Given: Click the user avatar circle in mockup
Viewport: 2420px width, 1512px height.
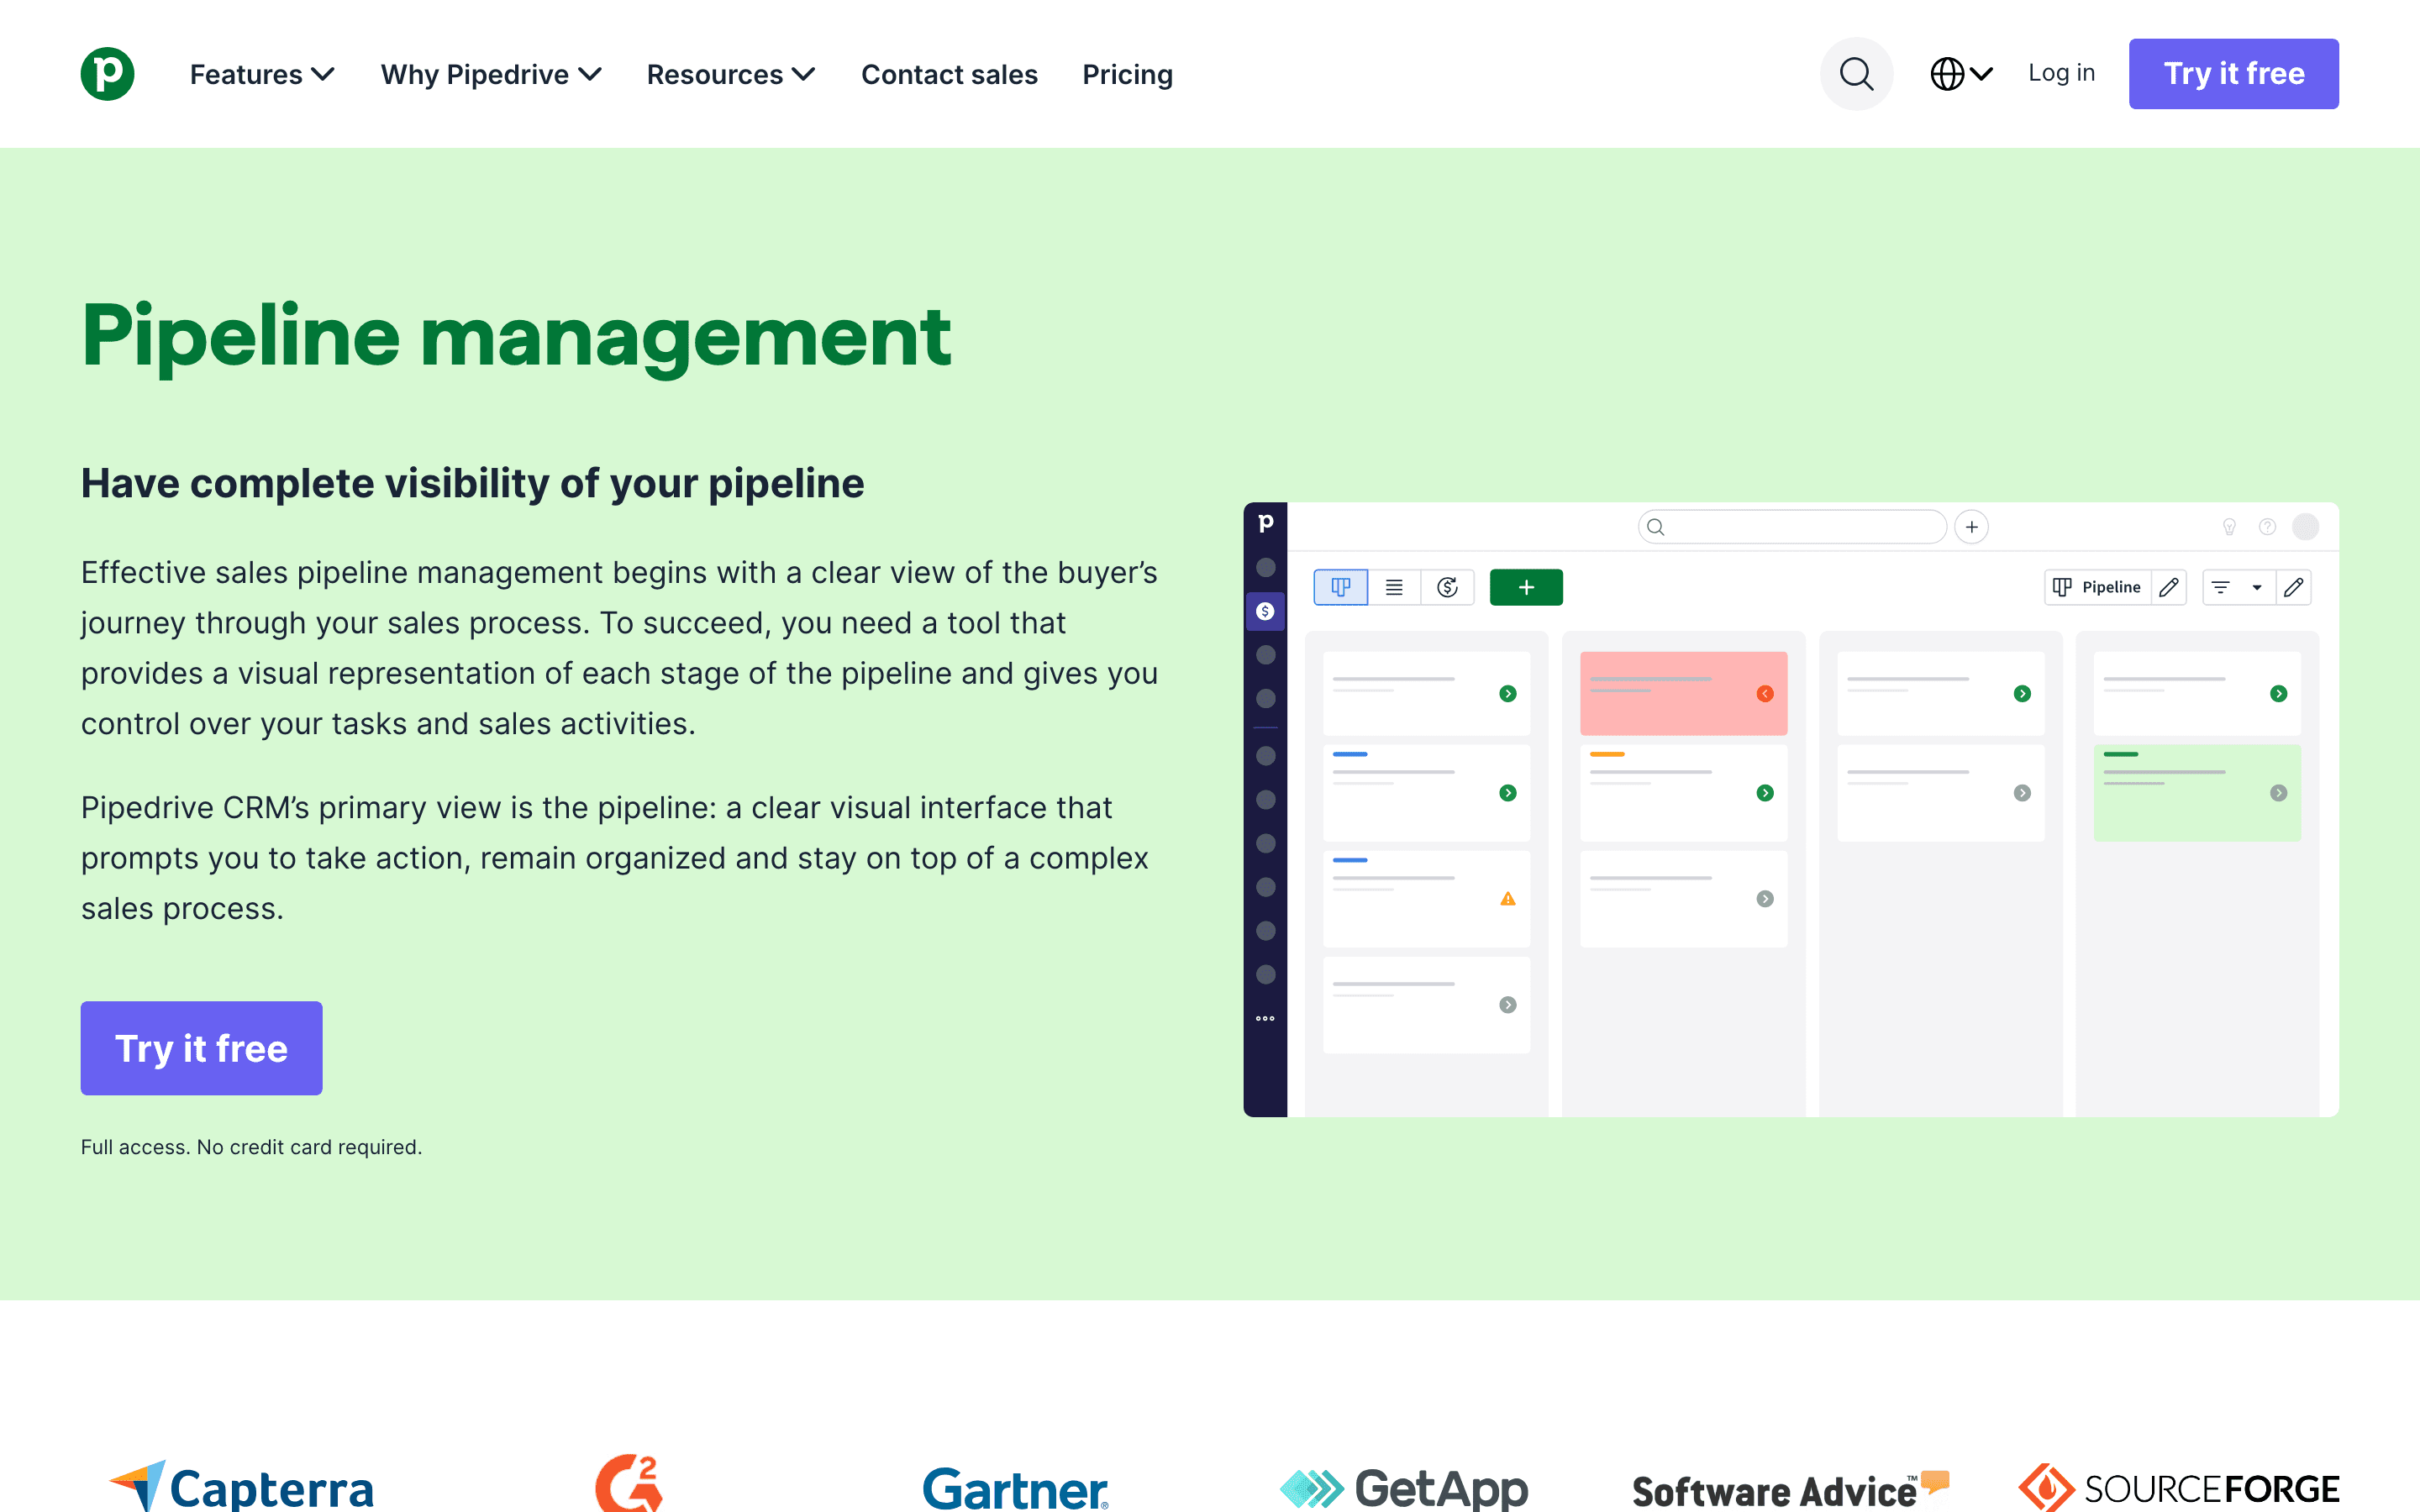Looking at the screenshot, I should tap(2305, 527).
